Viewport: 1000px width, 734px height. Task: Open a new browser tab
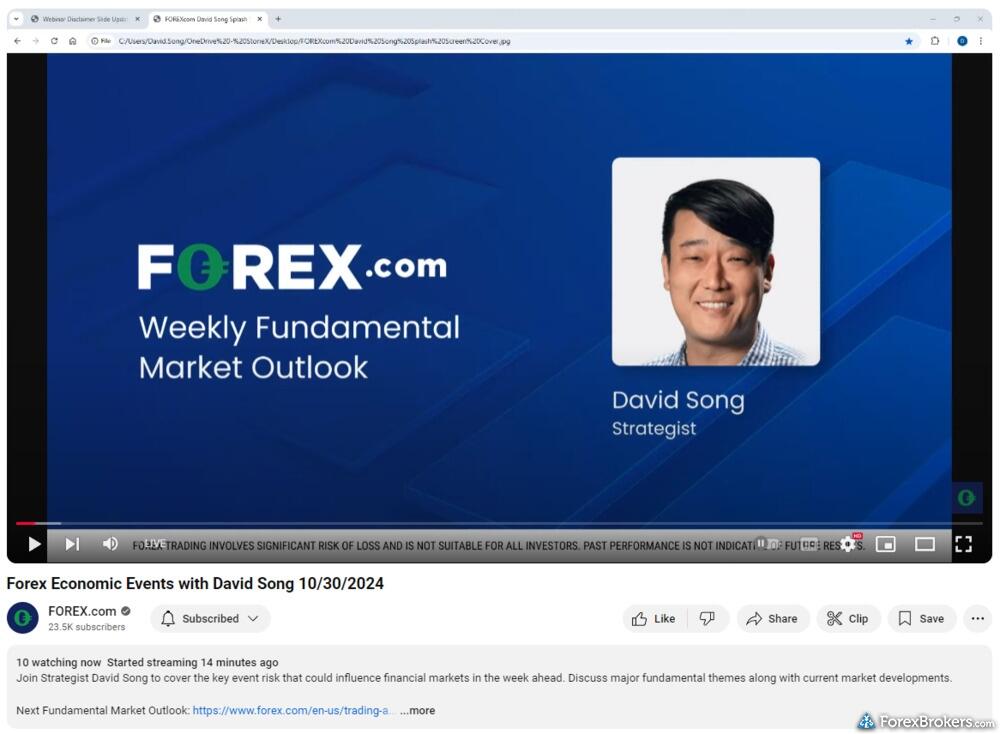(278, 19)
